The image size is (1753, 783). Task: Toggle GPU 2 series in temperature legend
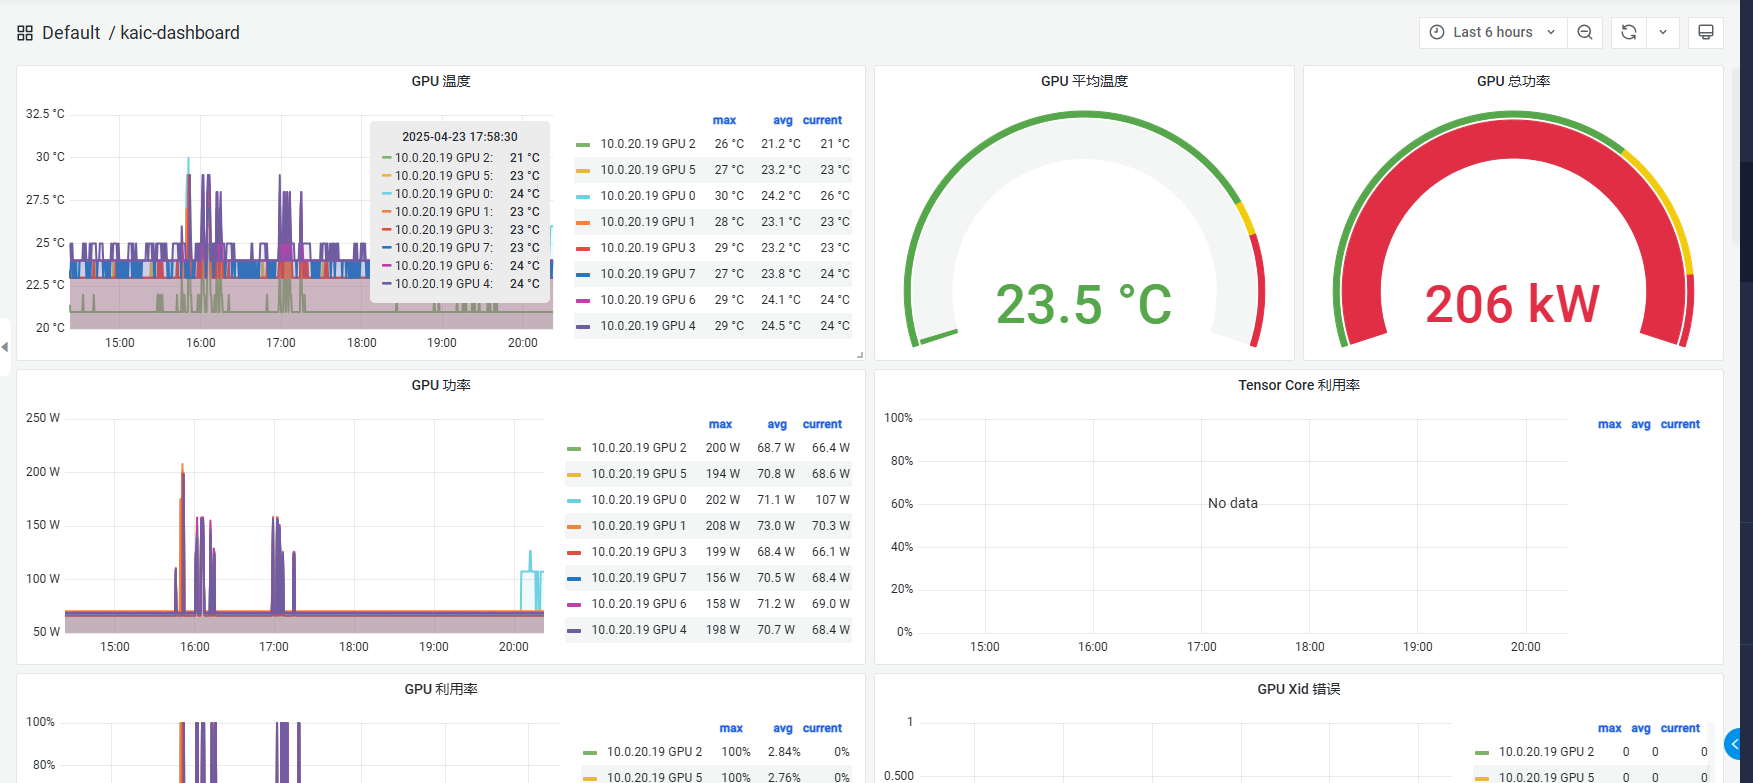[x=647, y=144]
